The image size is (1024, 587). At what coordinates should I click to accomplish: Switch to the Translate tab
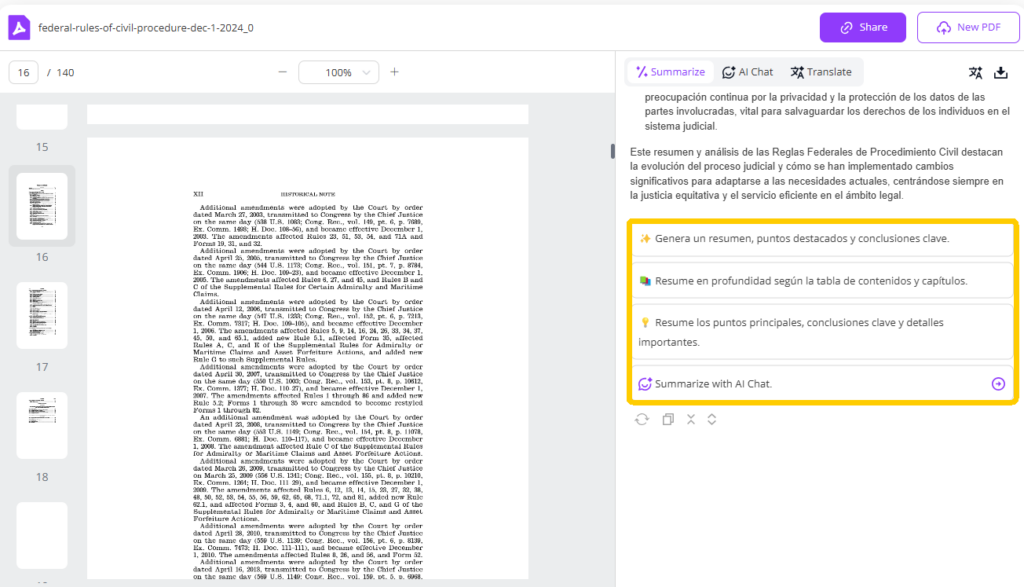822,71
